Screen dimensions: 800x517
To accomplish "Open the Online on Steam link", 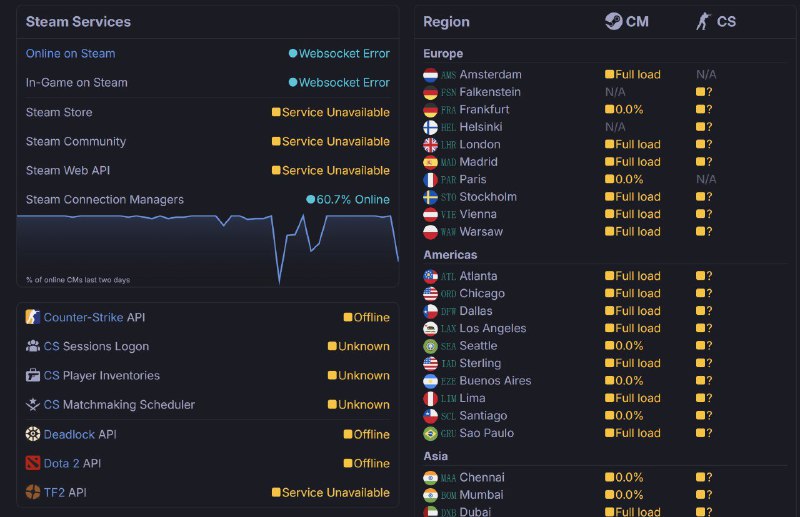I will click(x=70, y=53).
